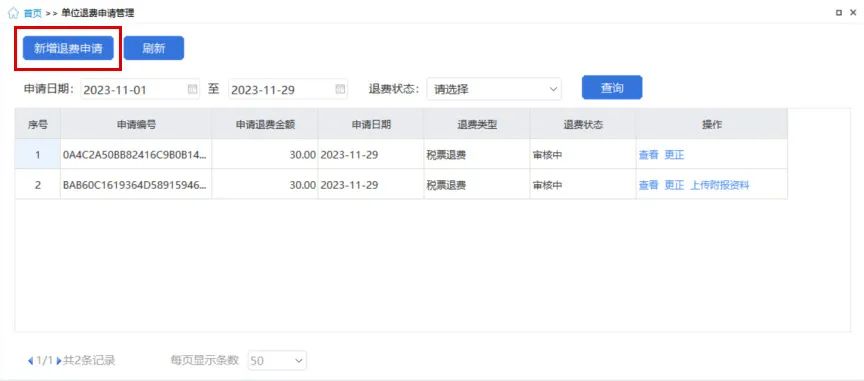Focus the start date field 2023-11-01

[x=141, y=89]
